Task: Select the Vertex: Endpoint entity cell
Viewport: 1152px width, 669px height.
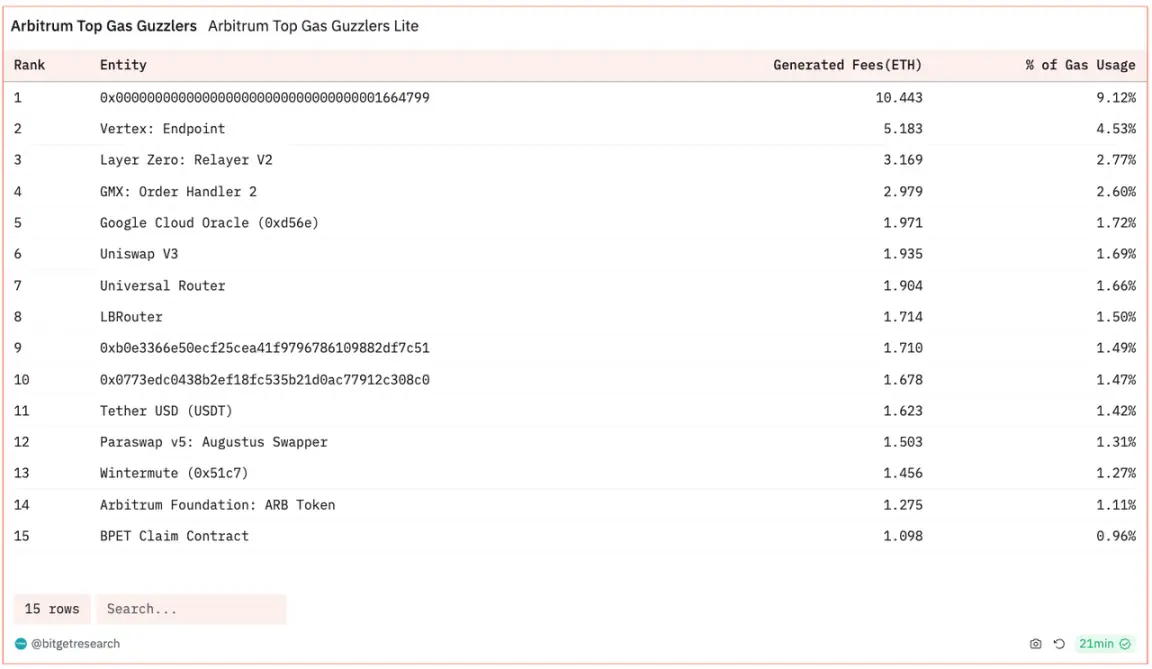Action: [162, 129]
